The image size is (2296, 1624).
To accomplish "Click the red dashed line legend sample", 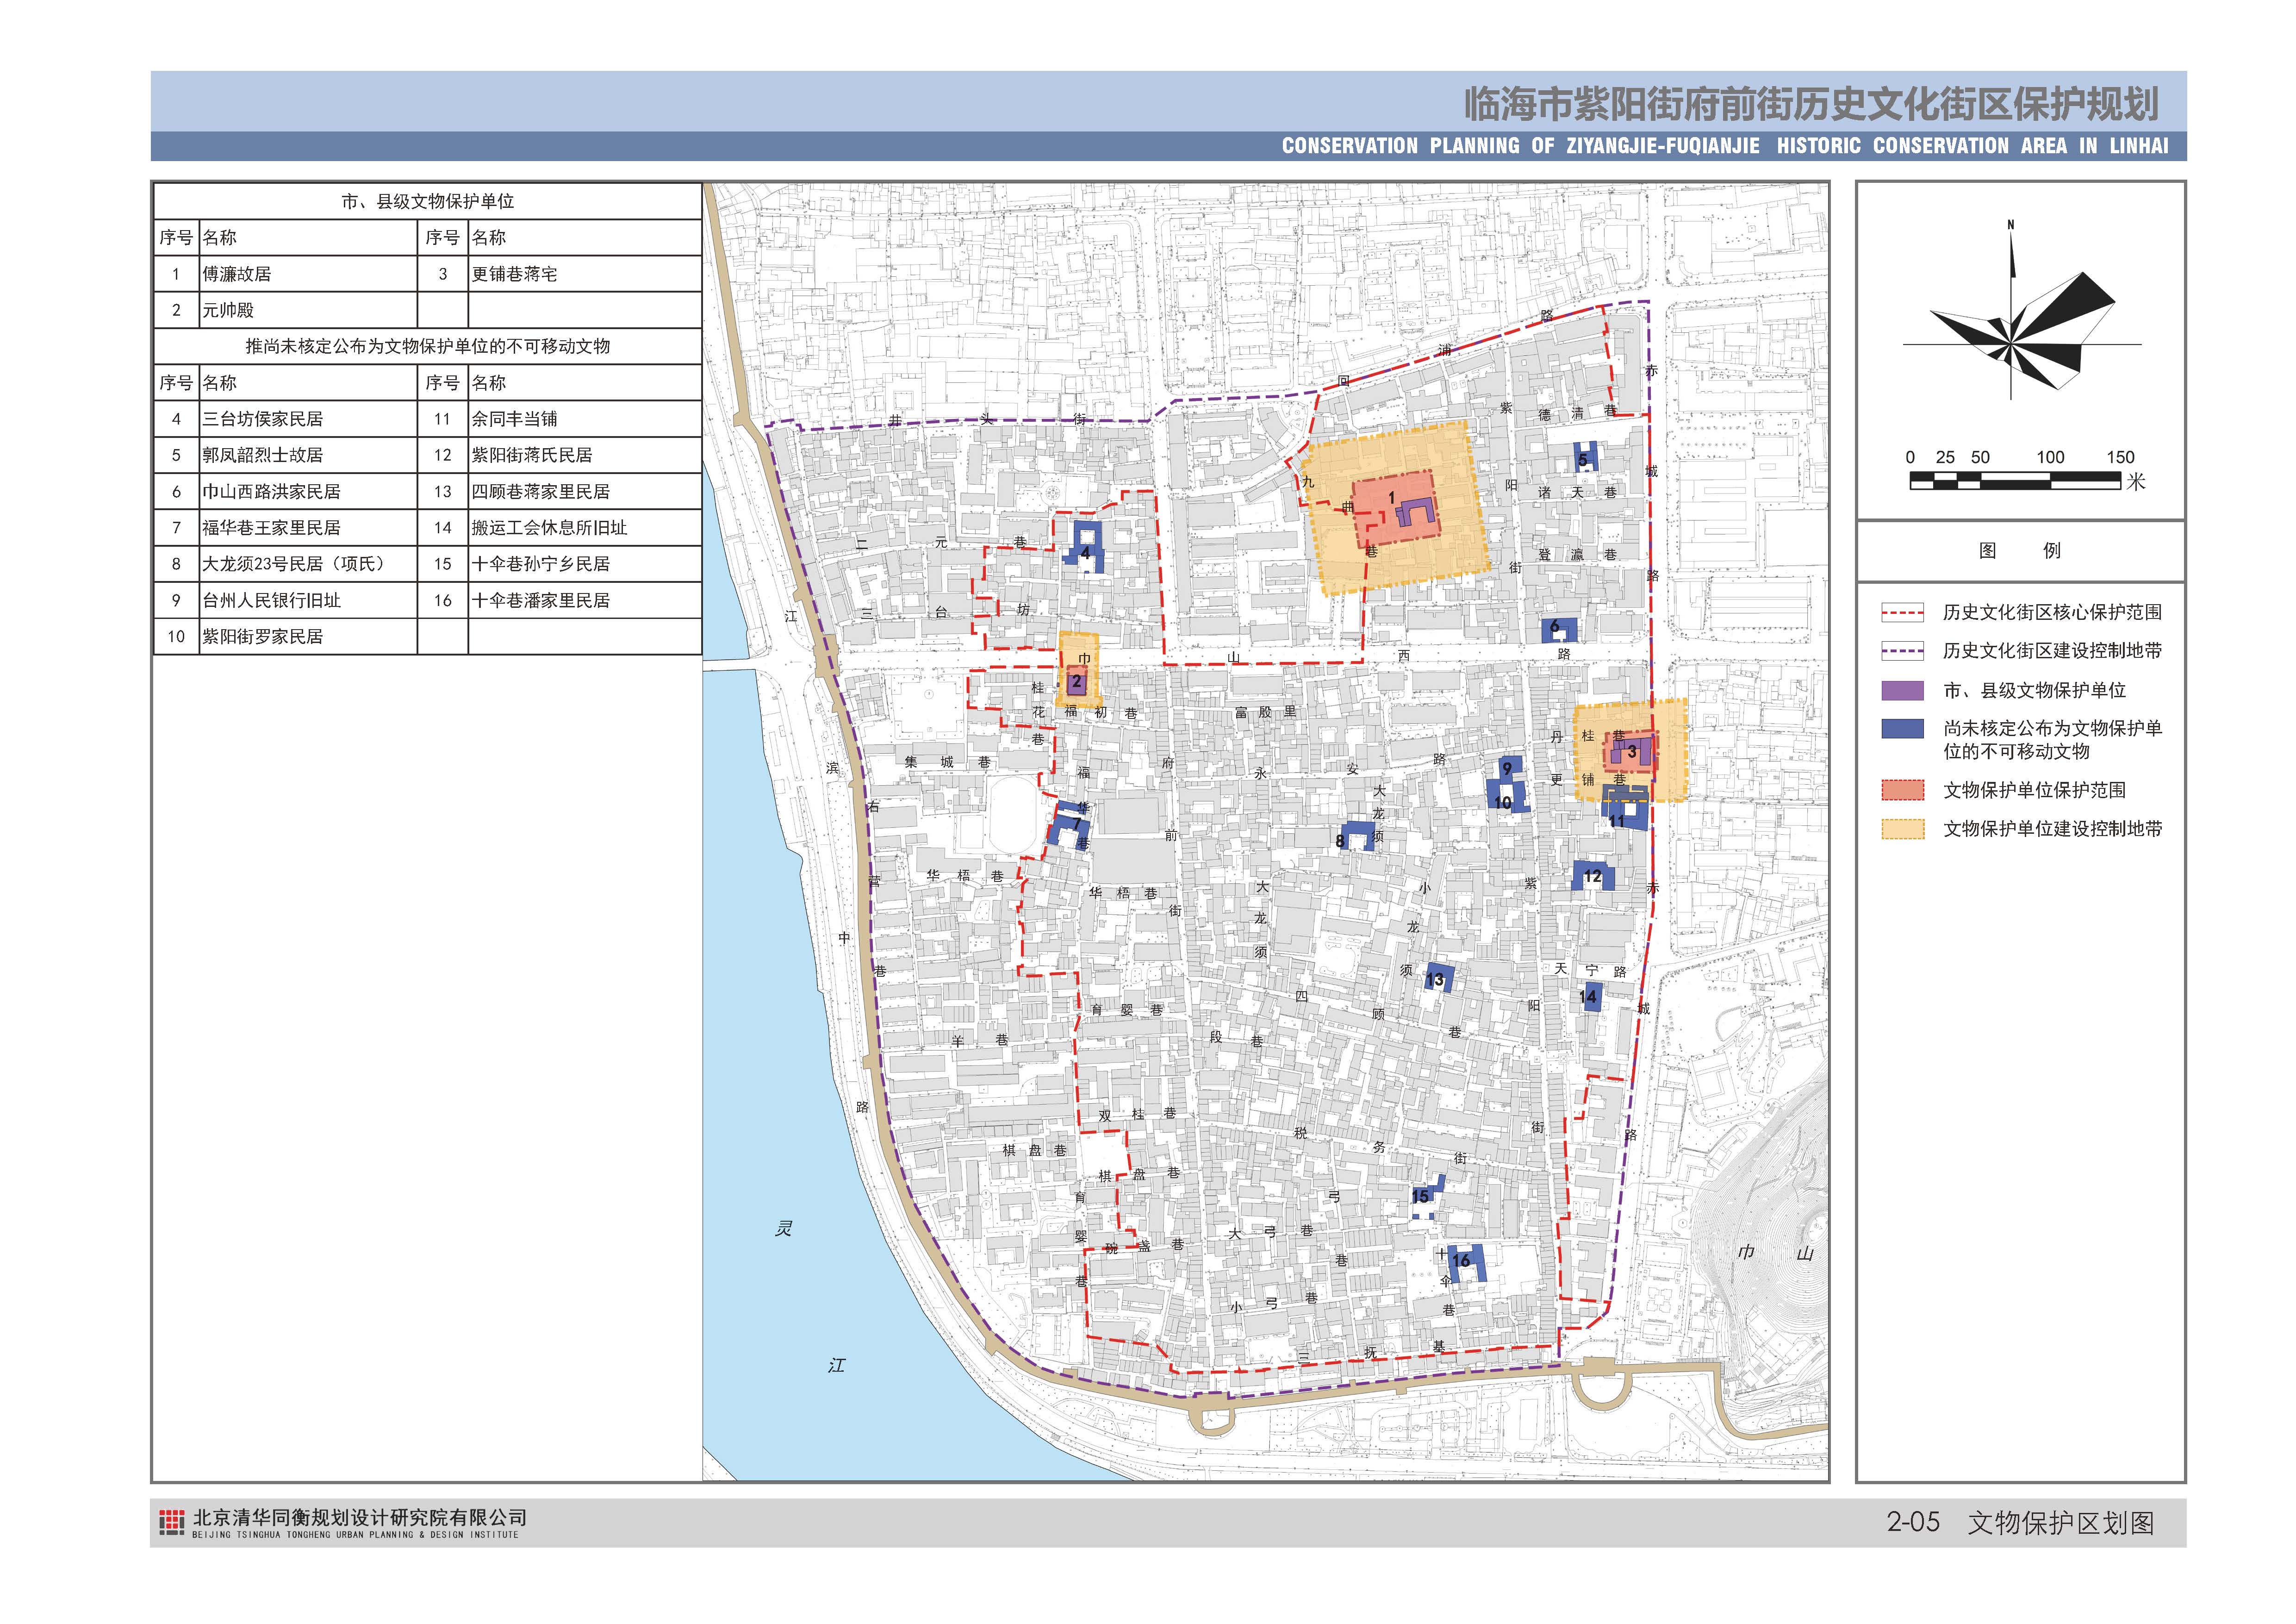I will 1902,612.
